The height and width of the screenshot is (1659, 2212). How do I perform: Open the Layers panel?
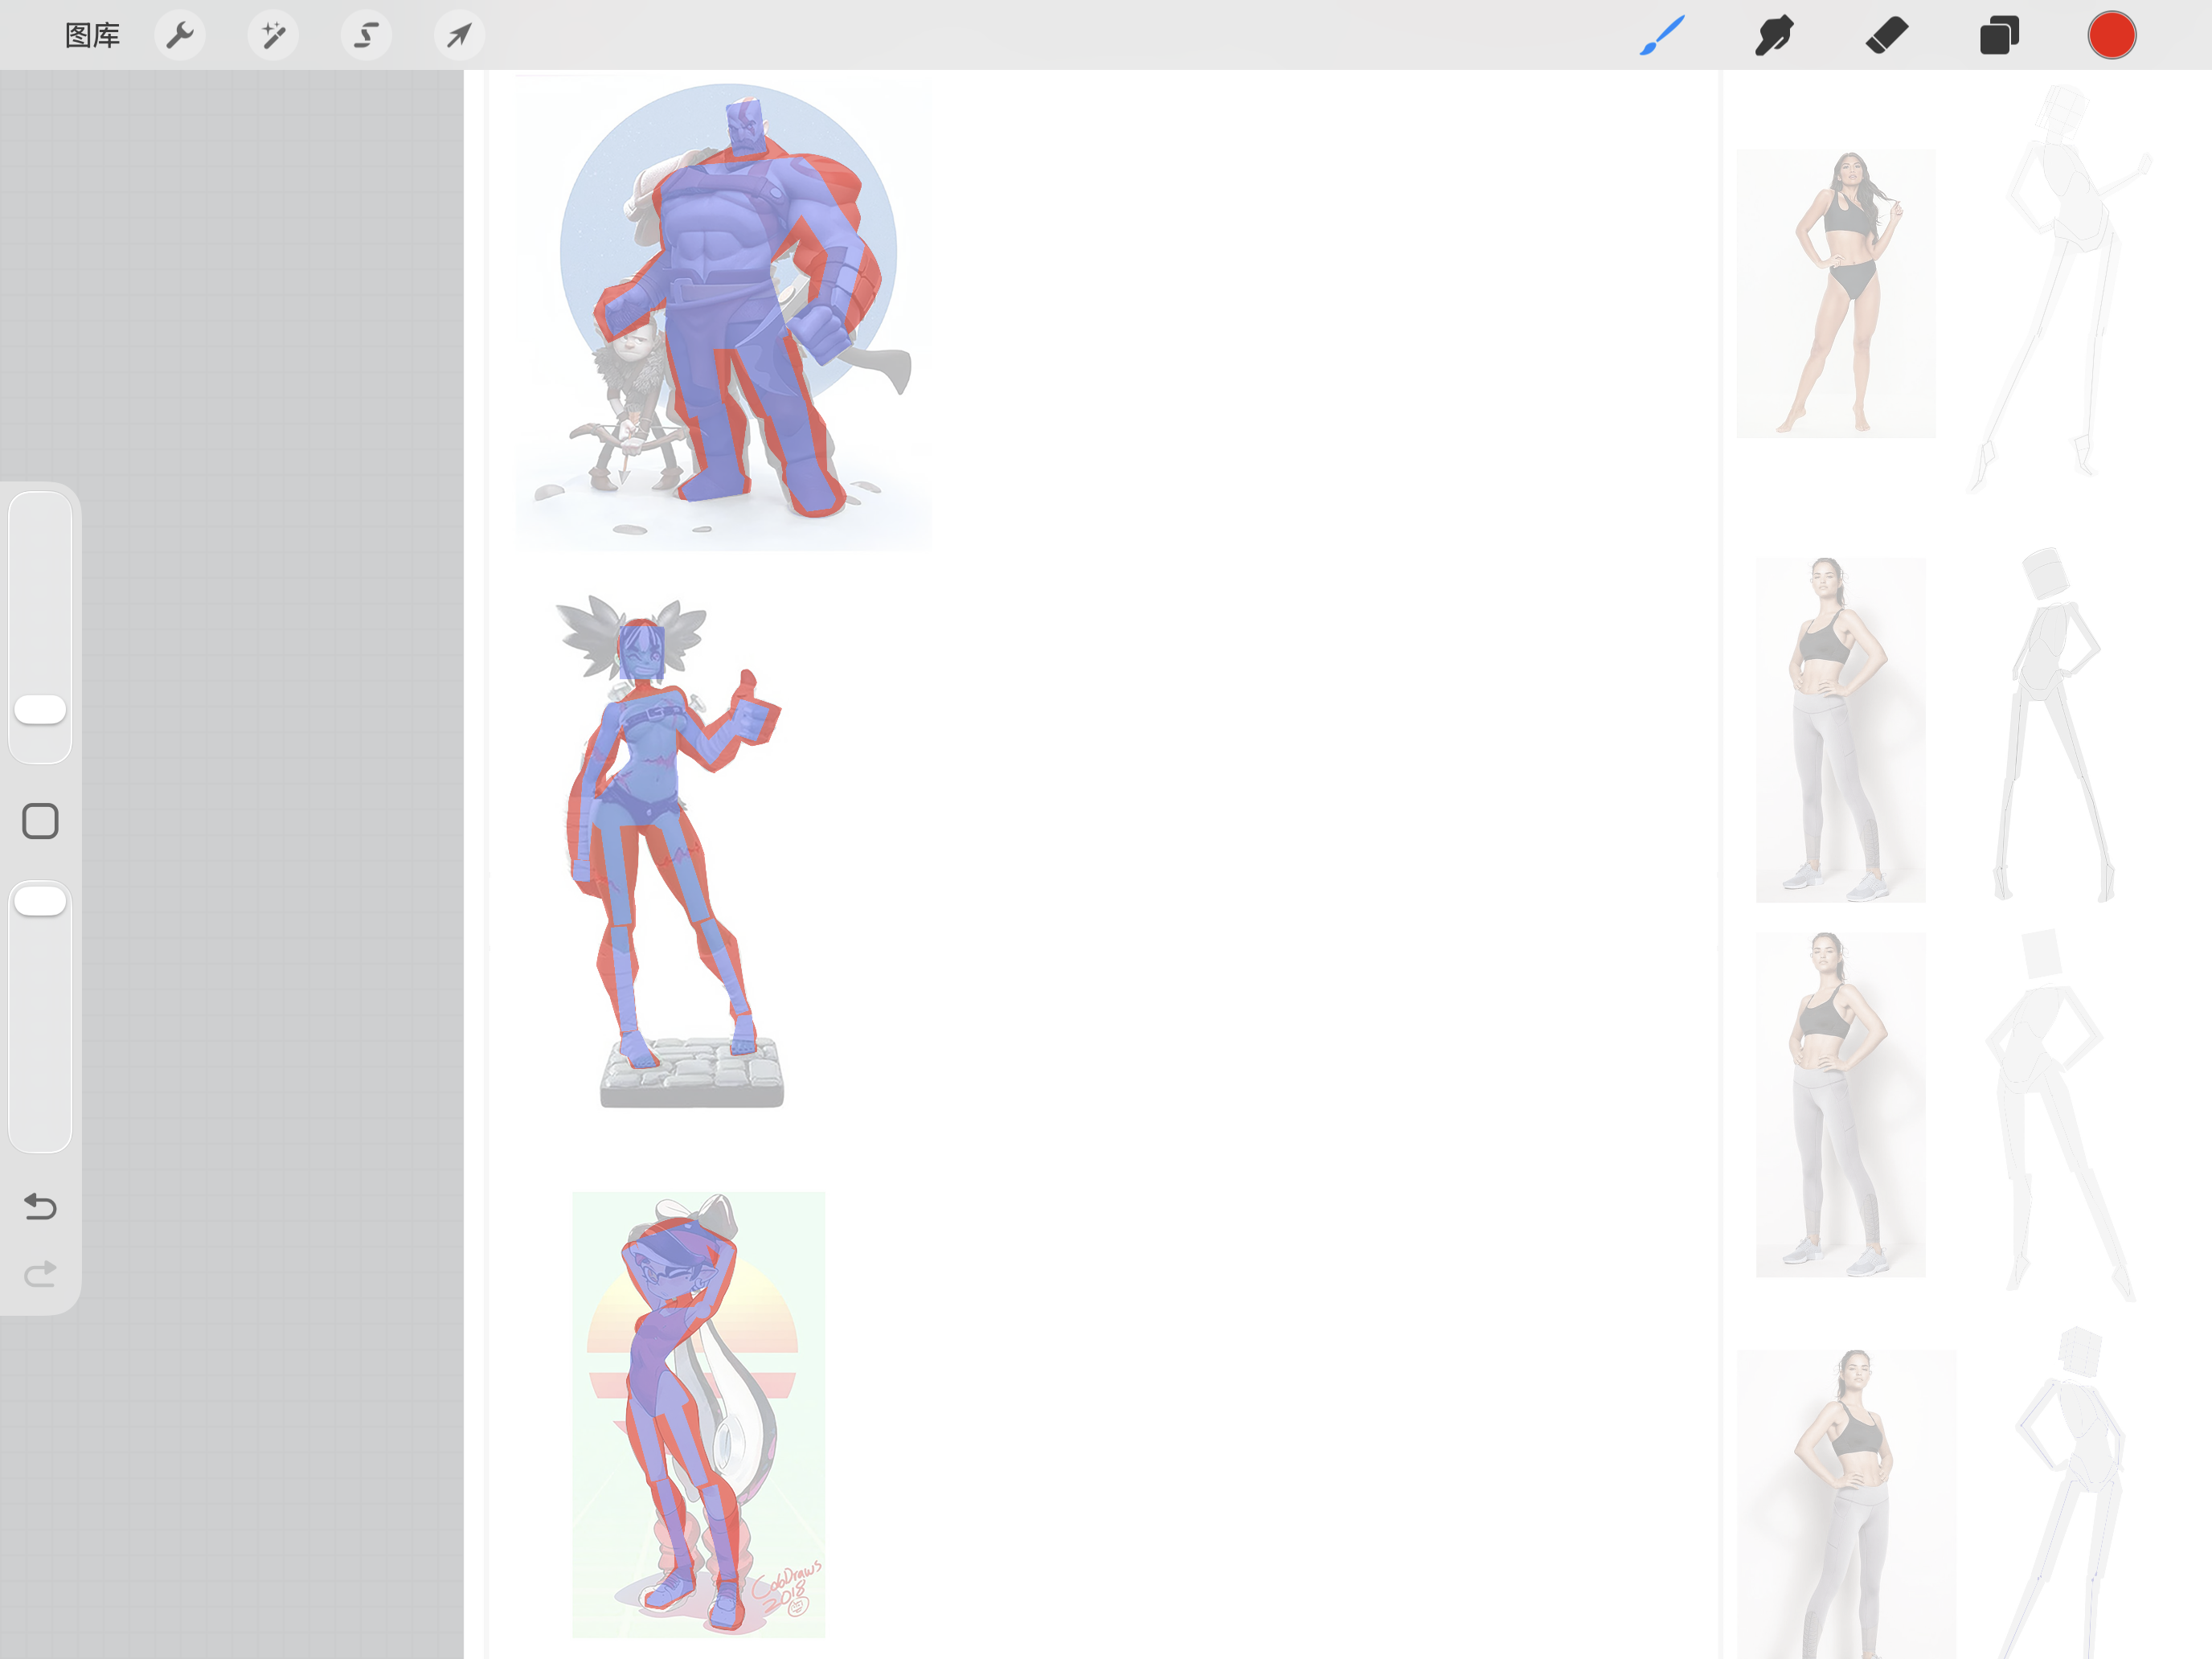pyautogui.click(x=1999, y=36)
